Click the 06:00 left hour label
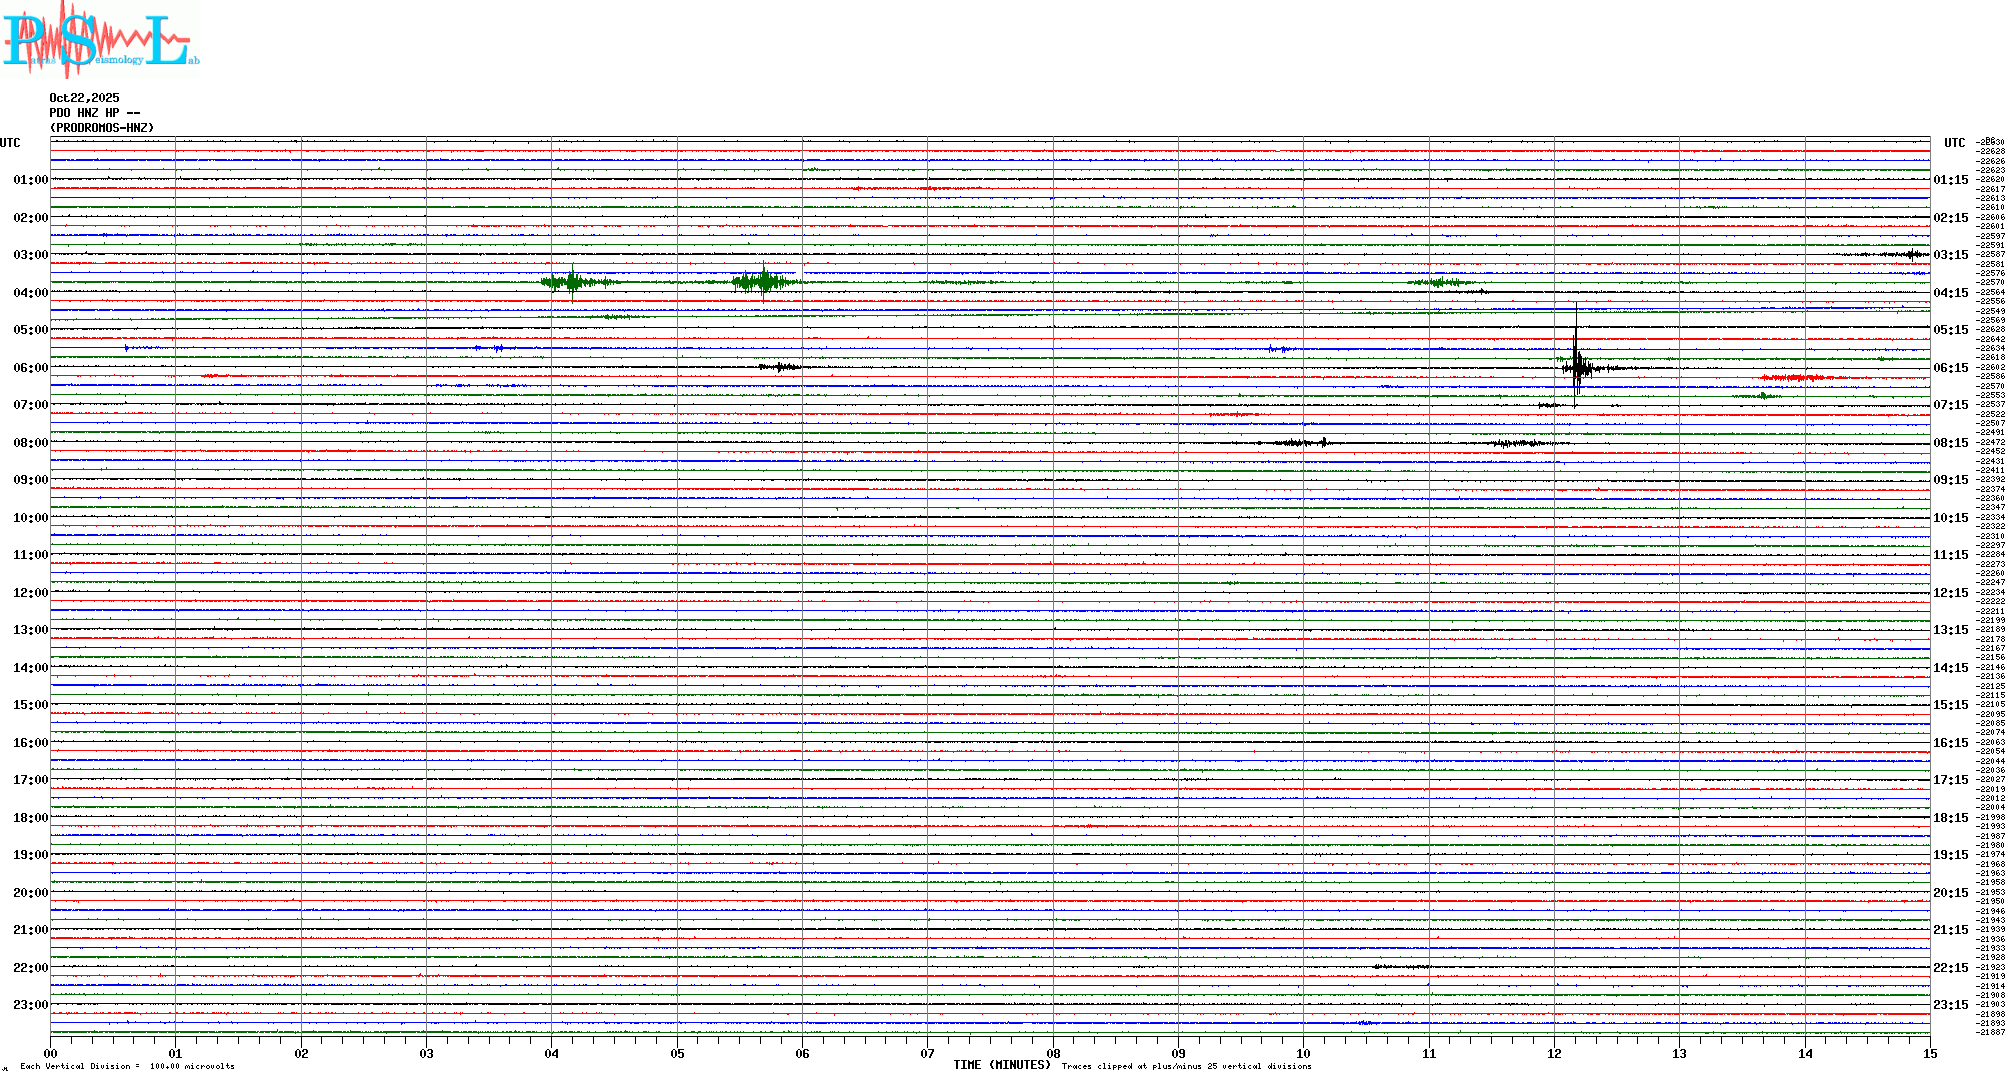2010x1080 pixels. click(x=30, y=368)
